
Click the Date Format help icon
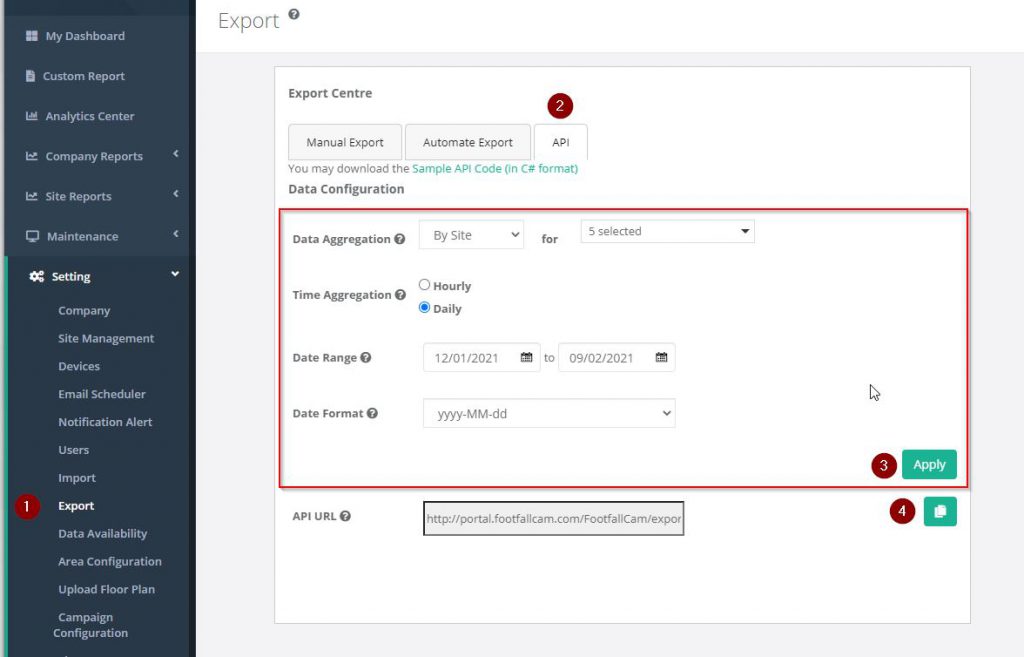pyautogui.click(x=372, y=413)
